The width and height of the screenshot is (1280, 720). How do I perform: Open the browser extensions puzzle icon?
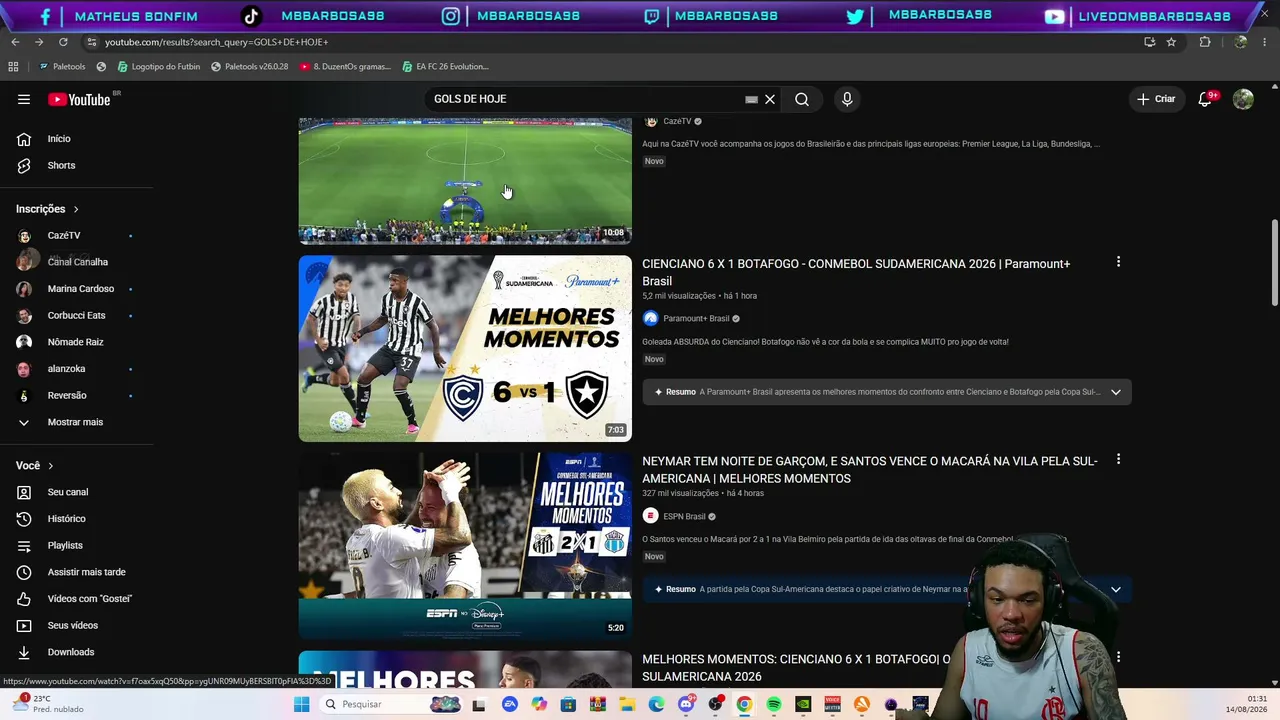click(1205, 42)
